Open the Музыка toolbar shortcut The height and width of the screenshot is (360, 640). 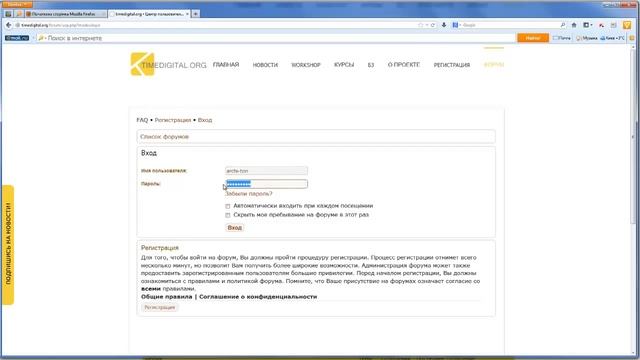587,38
